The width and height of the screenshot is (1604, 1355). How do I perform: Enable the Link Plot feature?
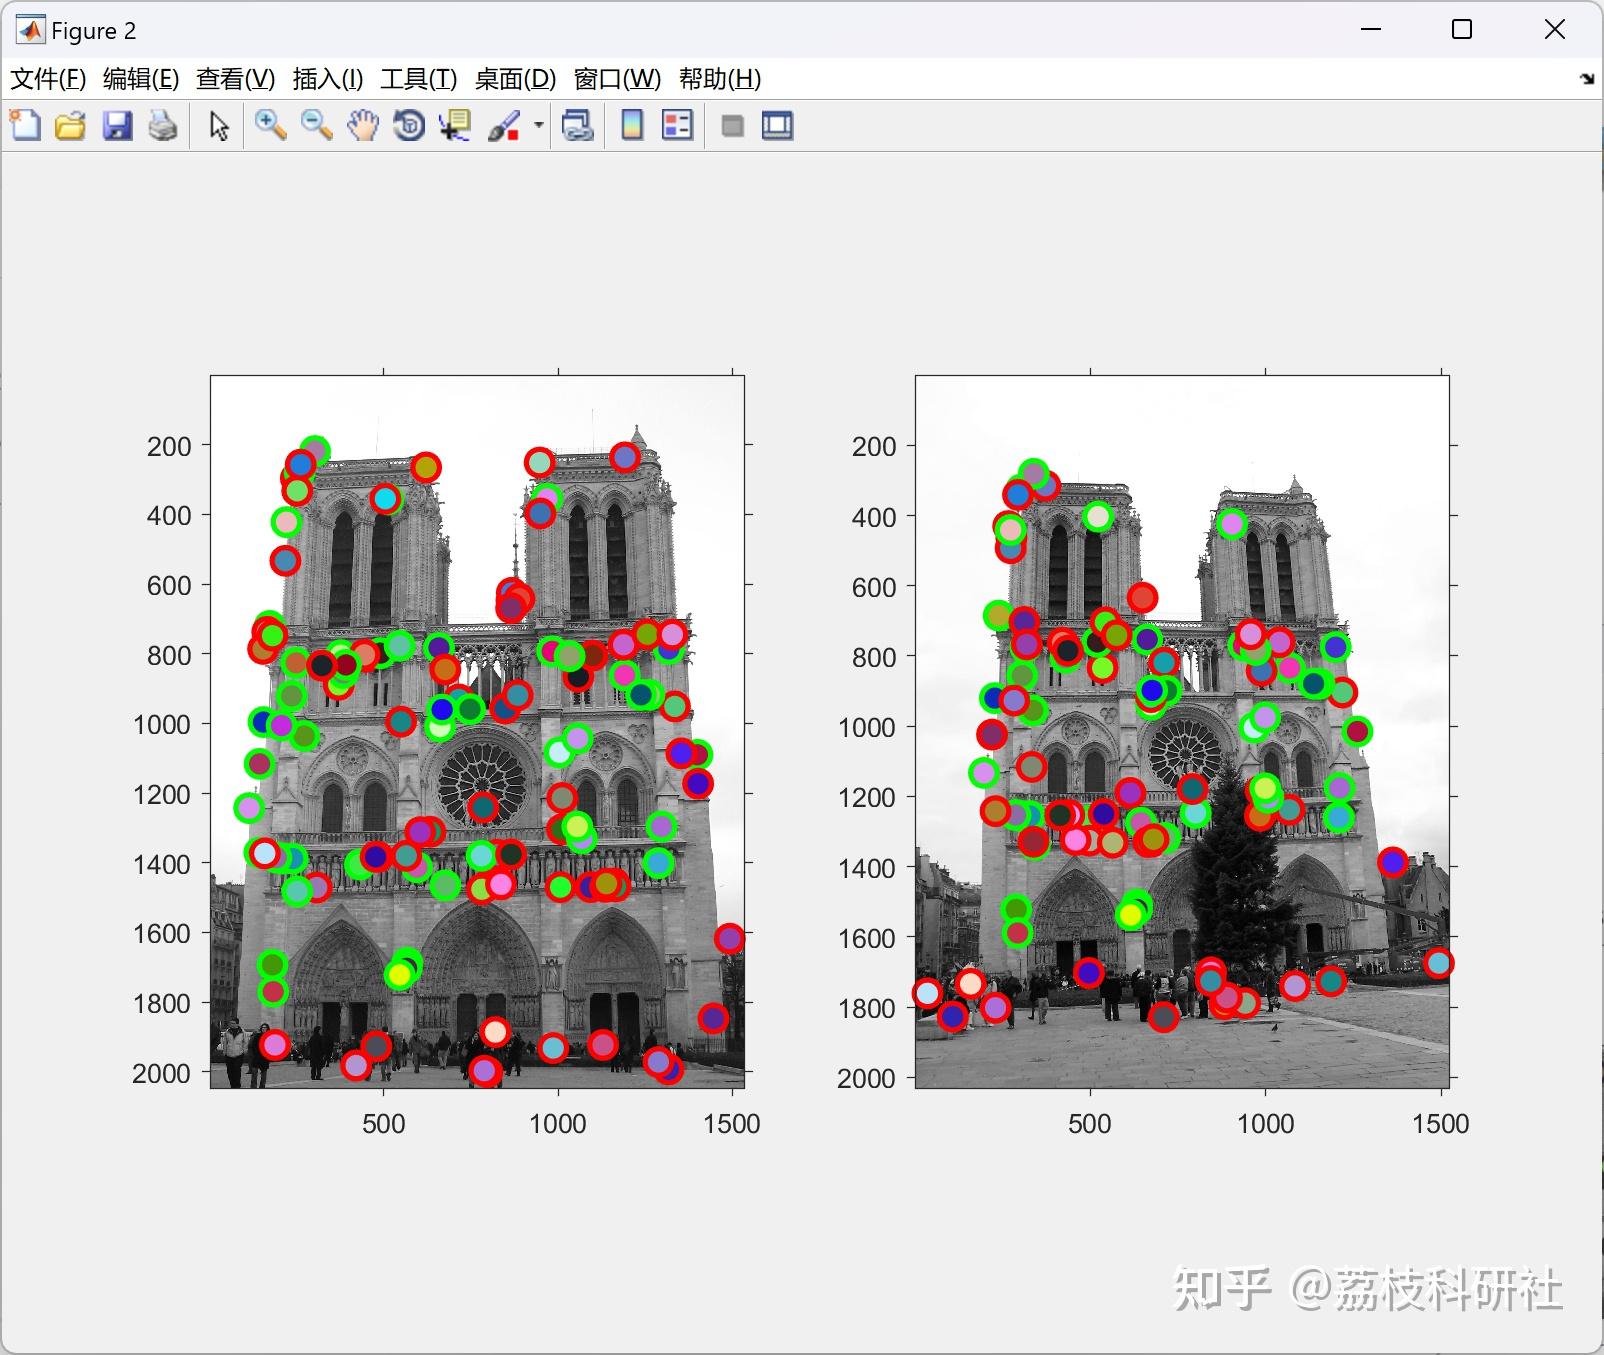pyautogui.click(x=579, y=125)
